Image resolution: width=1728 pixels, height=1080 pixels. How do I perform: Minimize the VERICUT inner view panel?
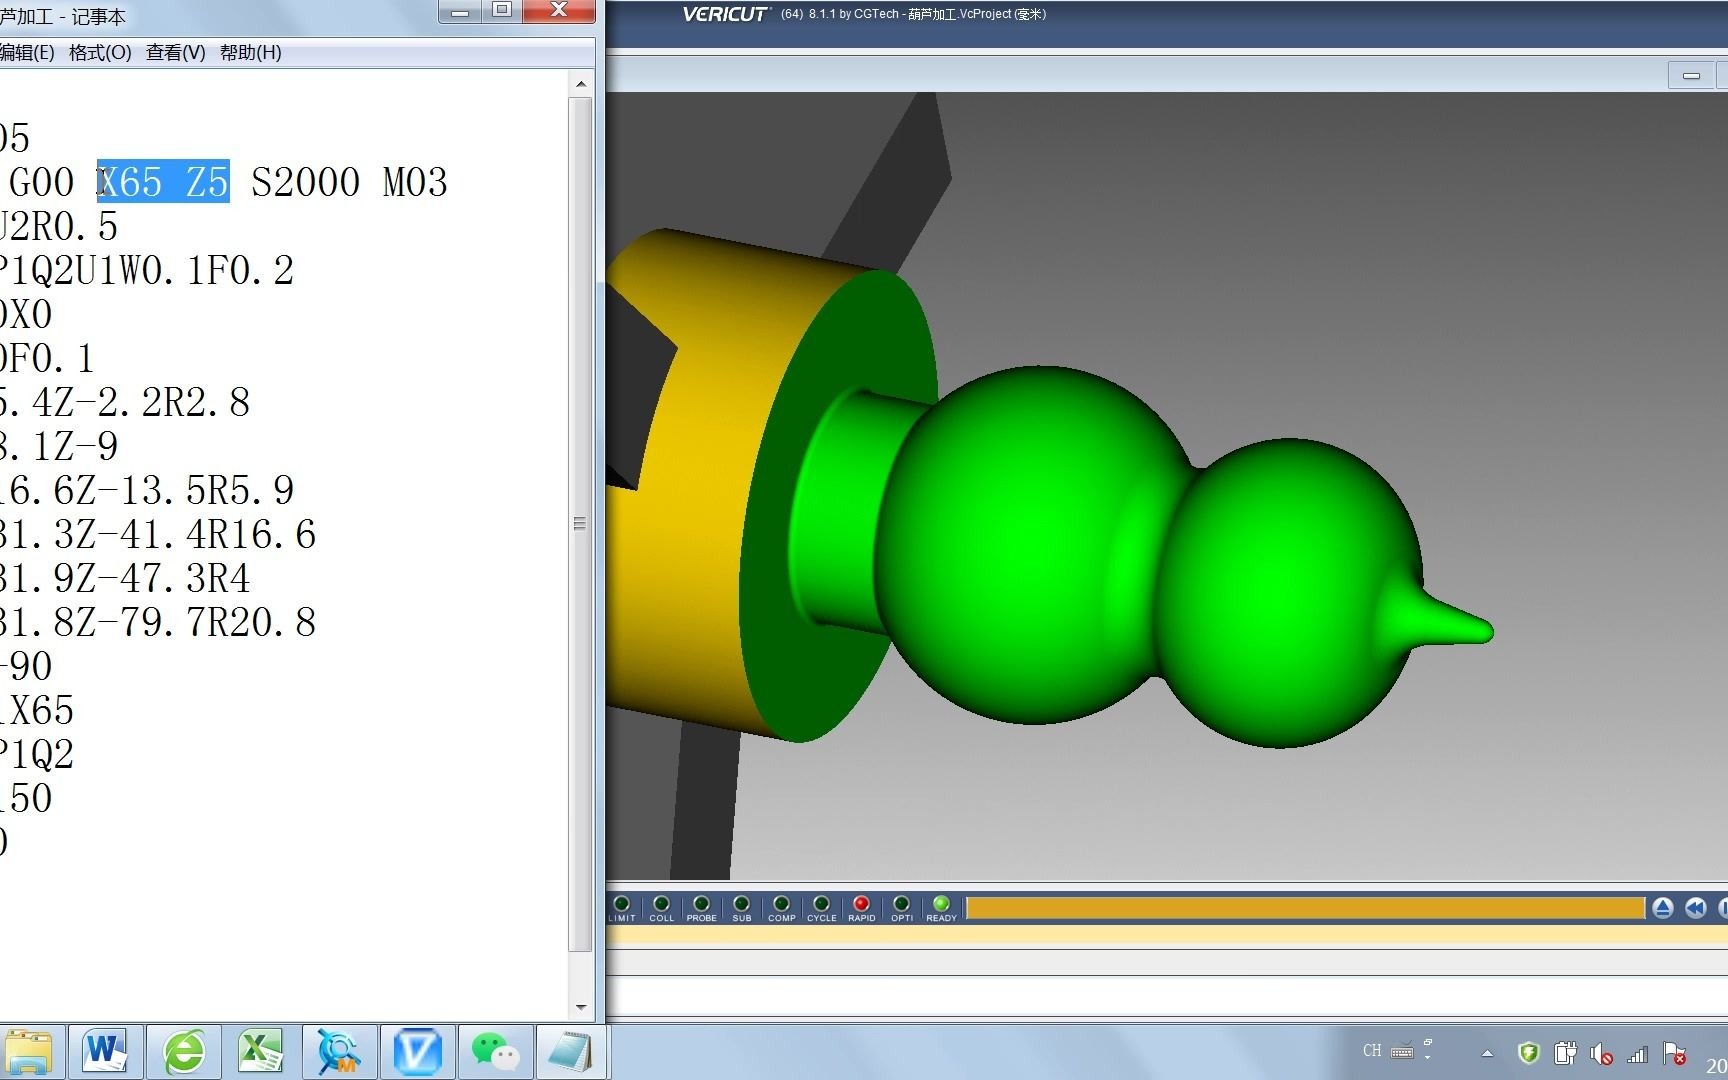pyautogui.click(x=1691, y=76)
